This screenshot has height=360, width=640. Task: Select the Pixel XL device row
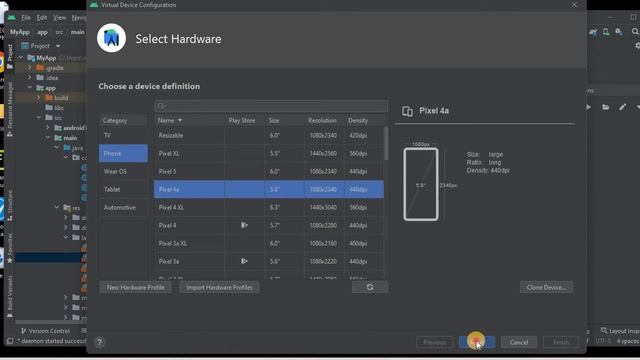[x=269, y=153]
